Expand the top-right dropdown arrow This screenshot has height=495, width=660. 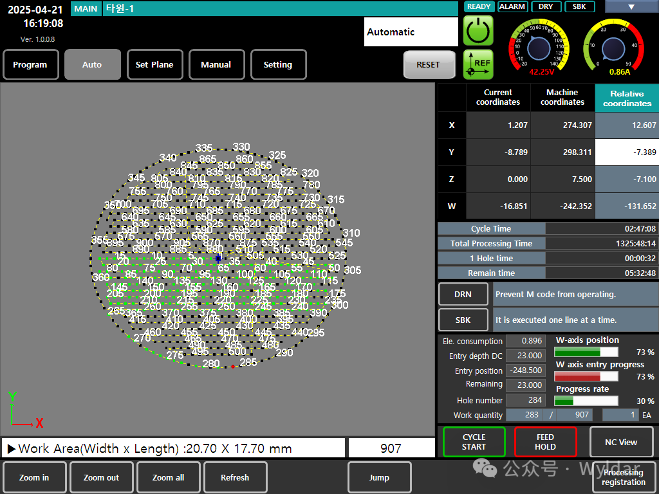tap(631, 6)
